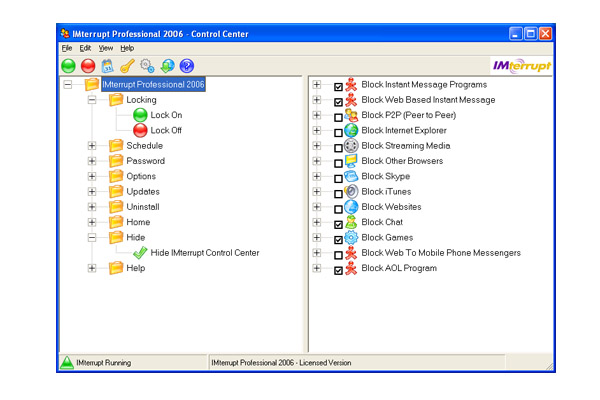Expand the Password folder node
Image resolution: width=600 pixels, height=400 pixels.
click(x=92, y=161)
